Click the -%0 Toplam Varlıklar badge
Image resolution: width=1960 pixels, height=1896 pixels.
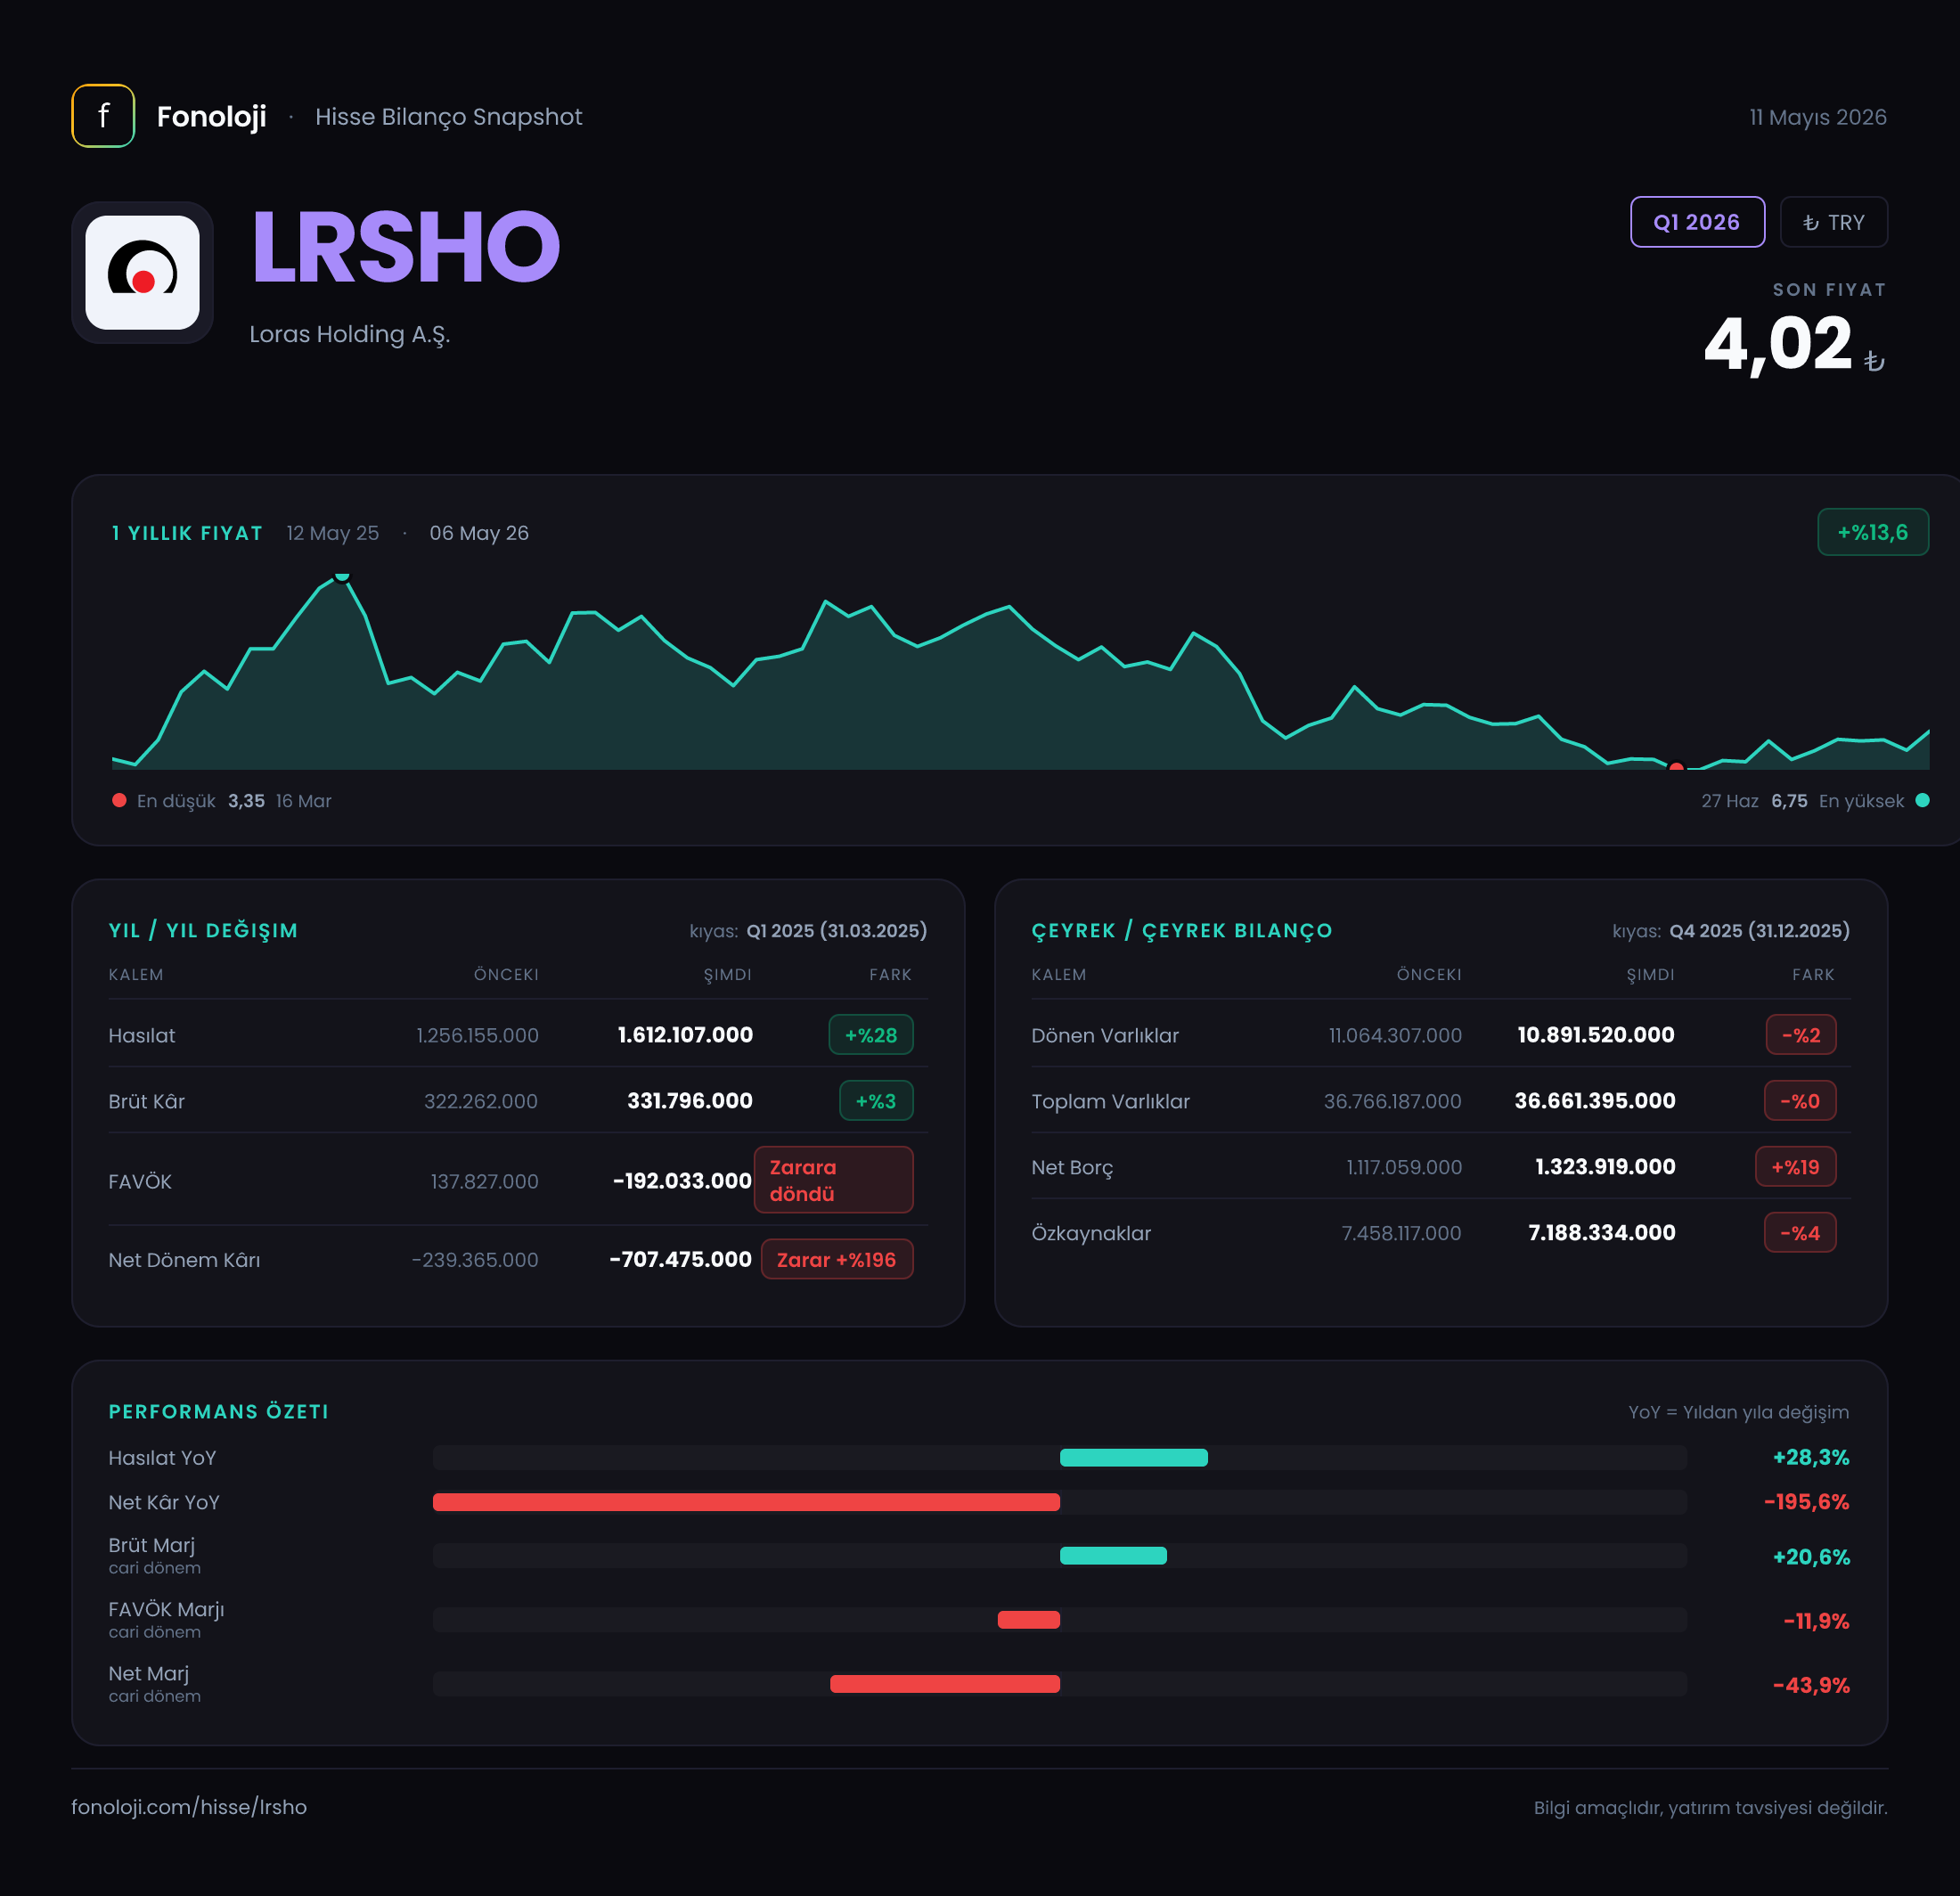click(x=1800, y=1101)
